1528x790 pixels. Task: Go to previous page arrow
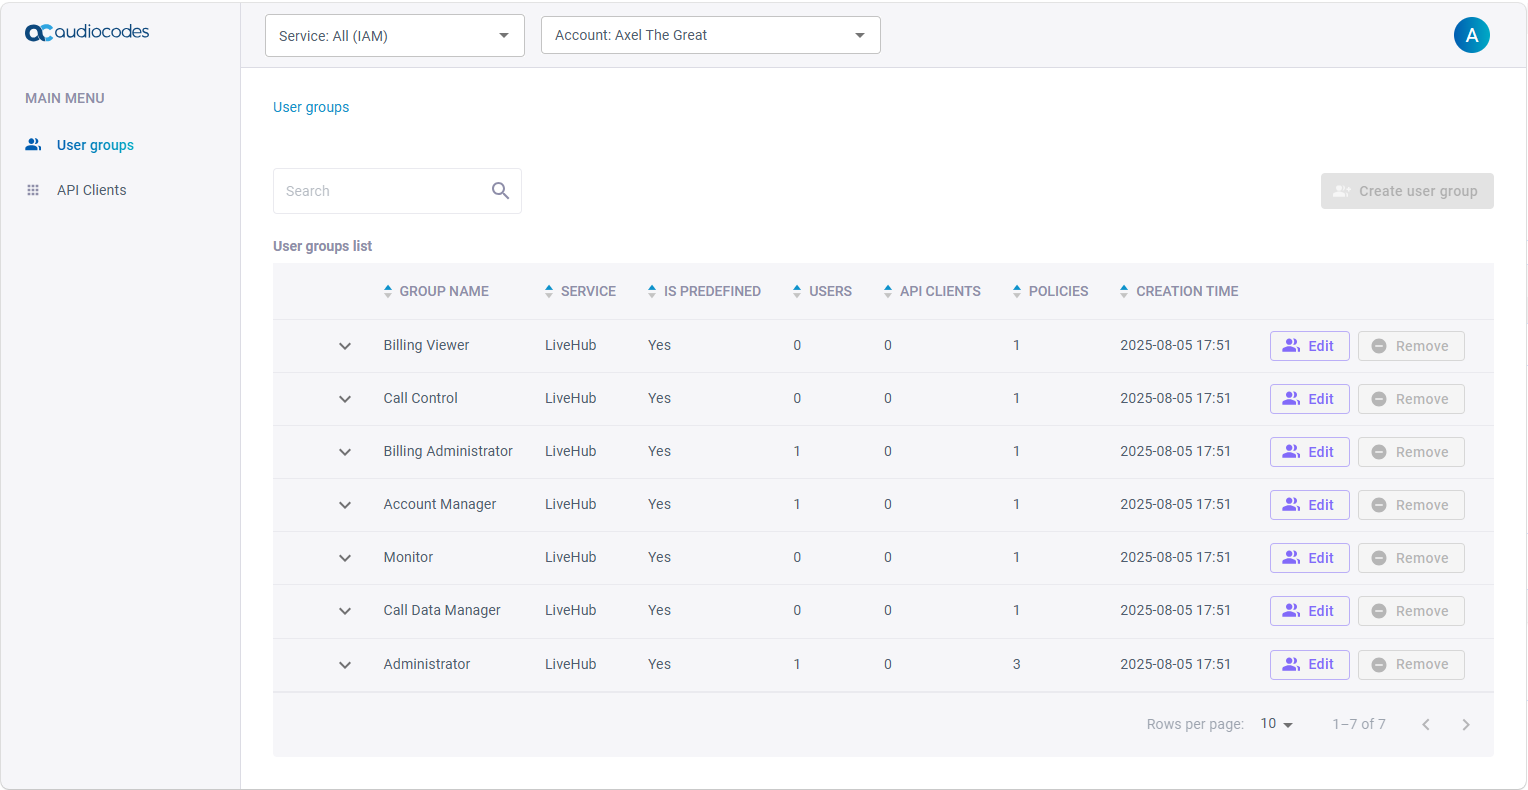click(1426, 724)
